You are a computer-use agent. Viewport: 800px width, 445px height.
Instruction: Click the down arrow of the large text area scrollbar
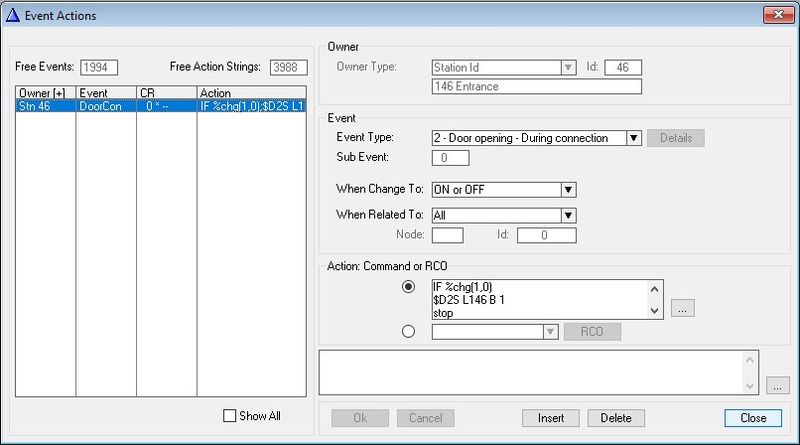pos(750,386)
